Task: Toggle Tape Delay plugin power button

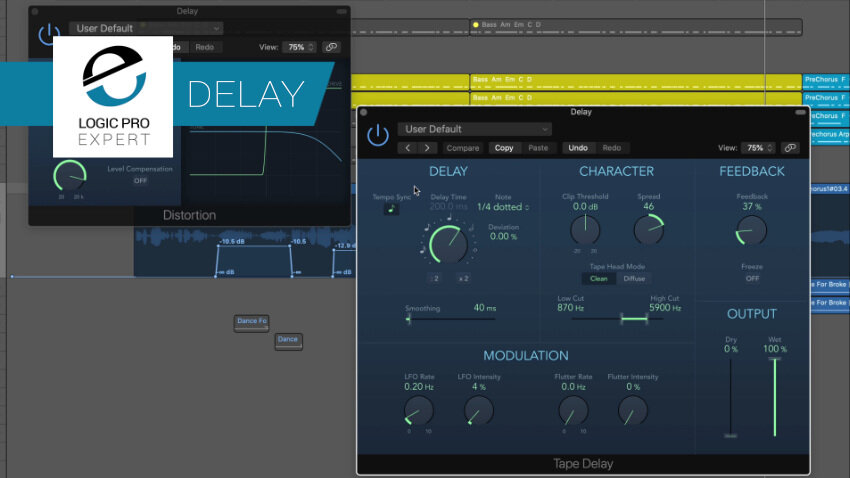Action: [x=377, y=135]
